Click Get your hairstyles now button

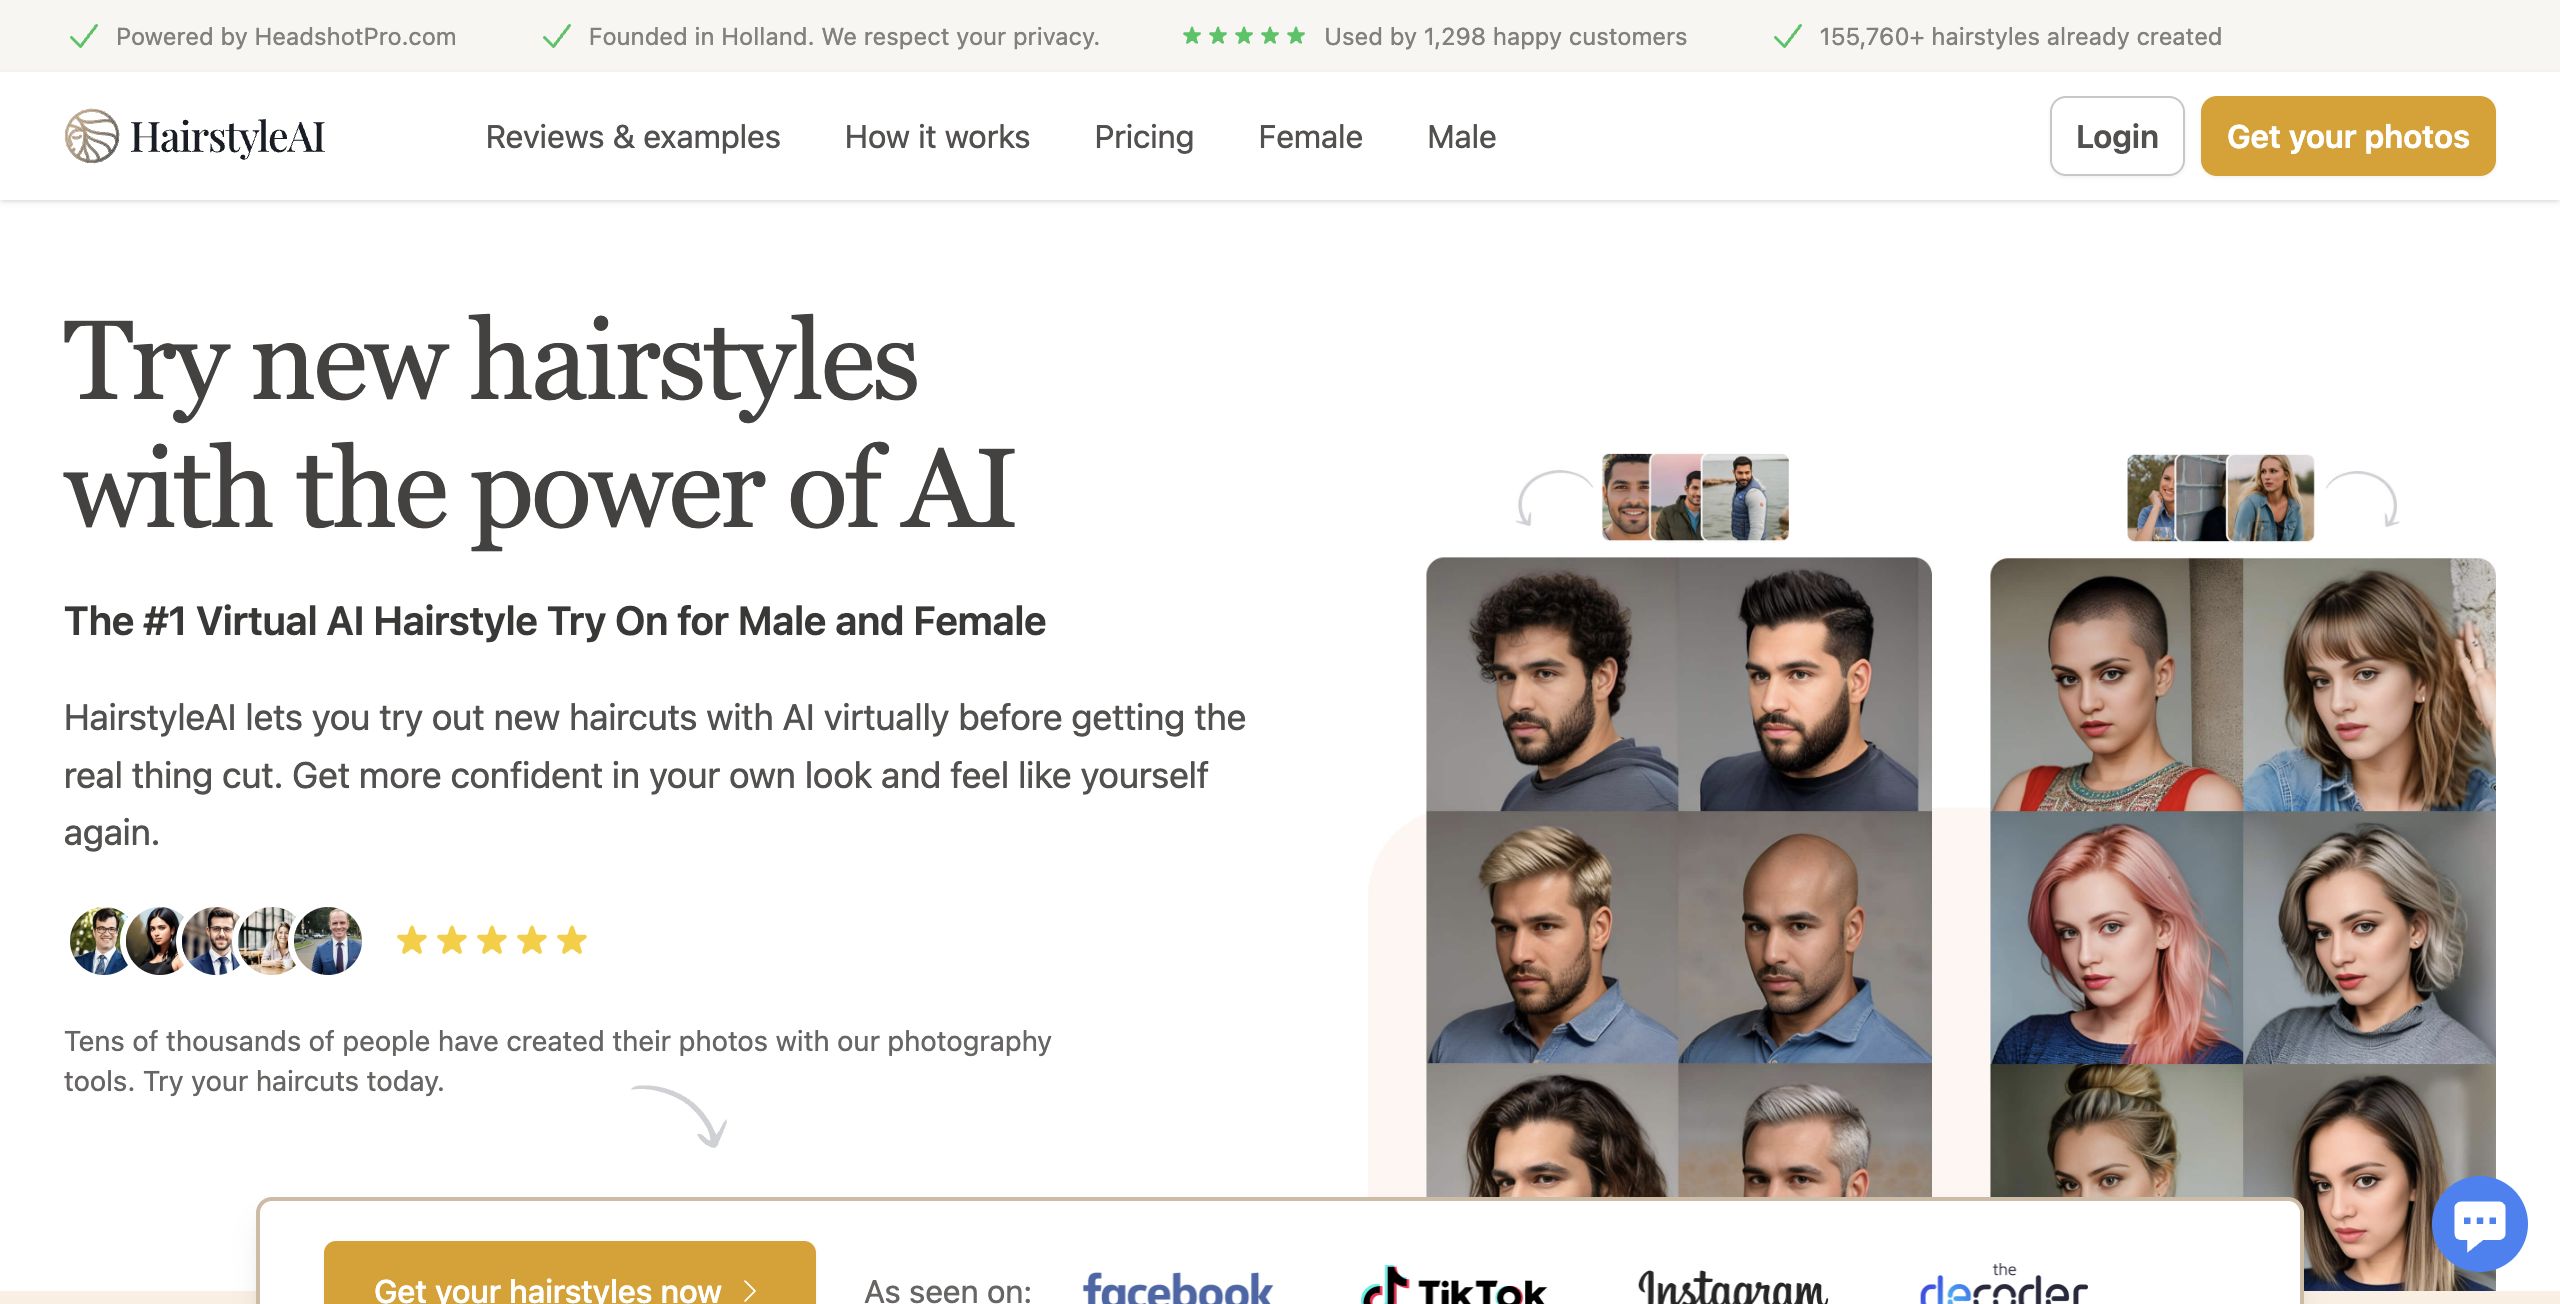pyautogui.click(x=570, y=1273)
